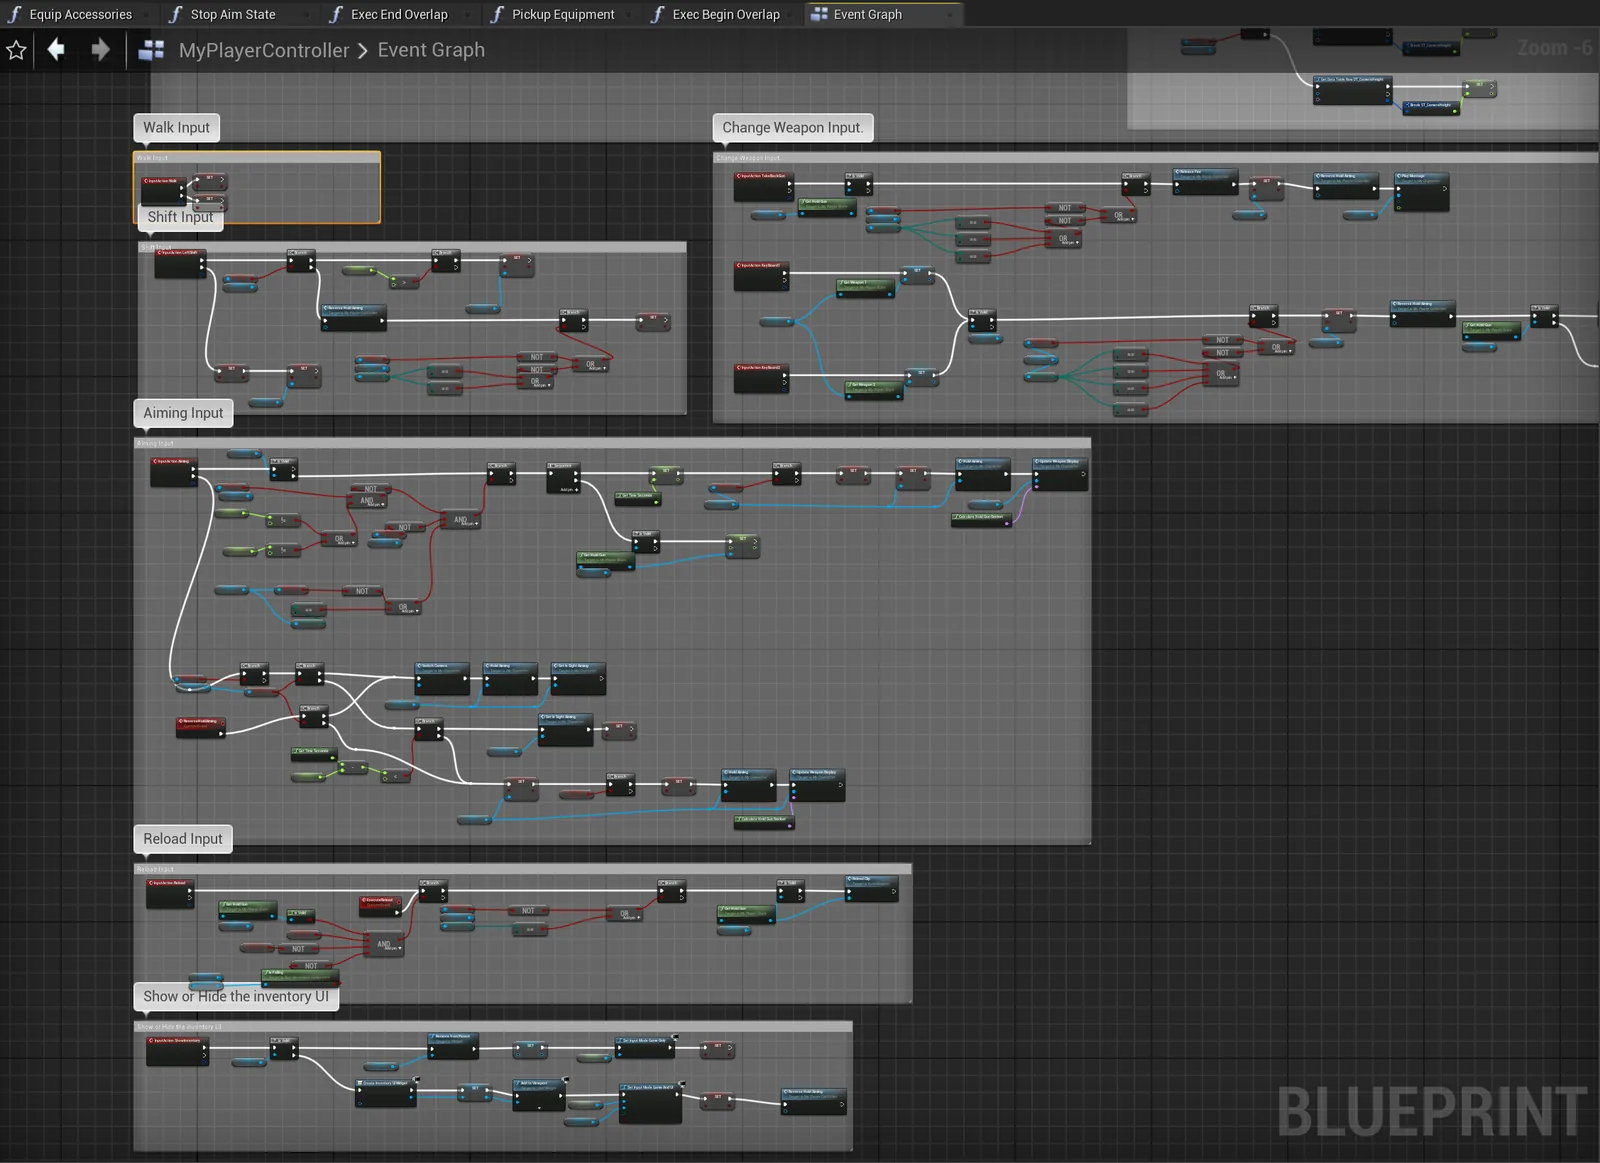The image size is (1600, 1163).
Task: Click the favorite star icon
Action: tap(16, 50)
